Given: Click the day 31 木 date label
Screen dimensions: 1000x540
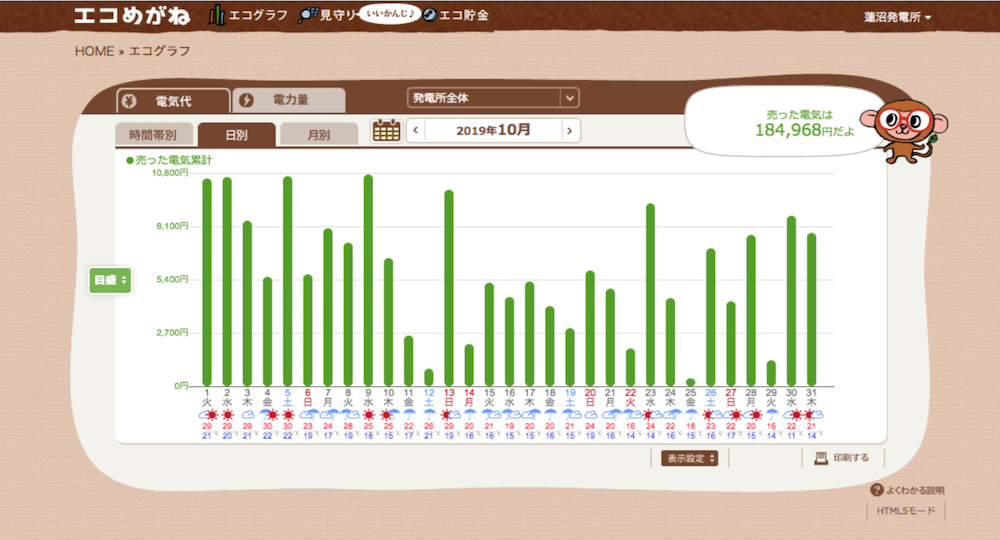Looking at the screenshot, I should [811, 397].
